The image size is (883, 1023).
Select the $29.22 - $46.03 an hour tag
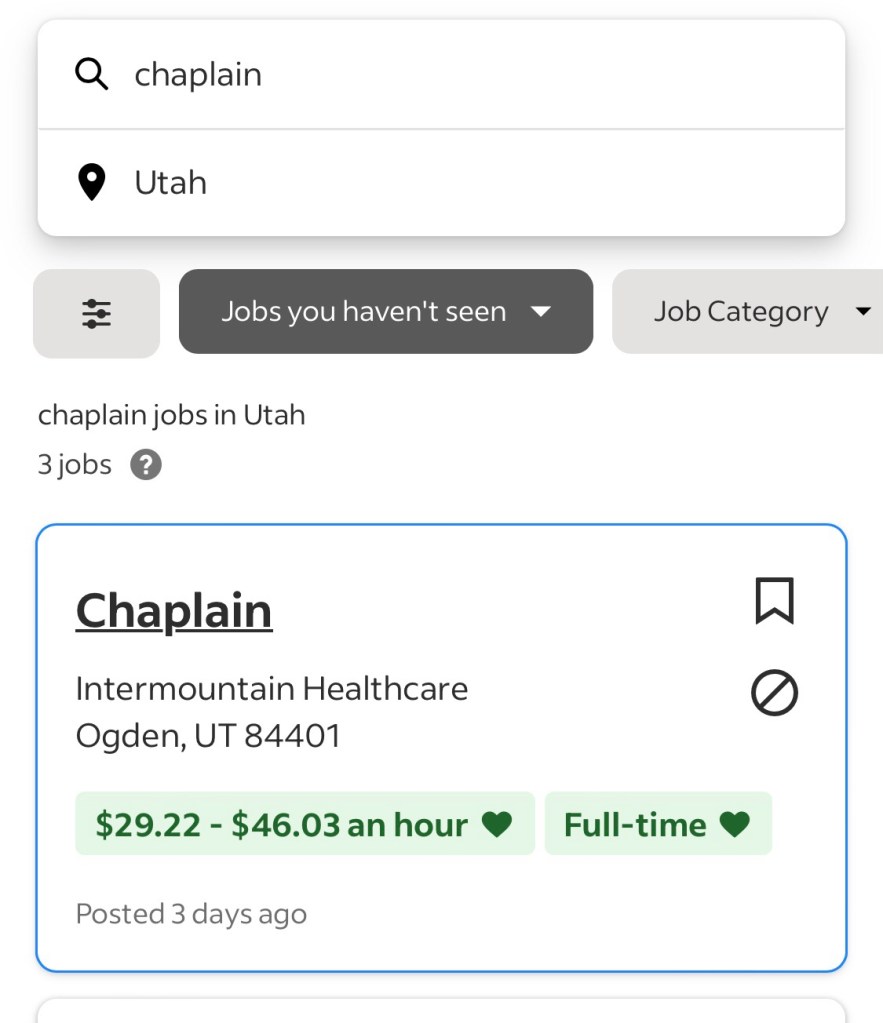point(282,825)
